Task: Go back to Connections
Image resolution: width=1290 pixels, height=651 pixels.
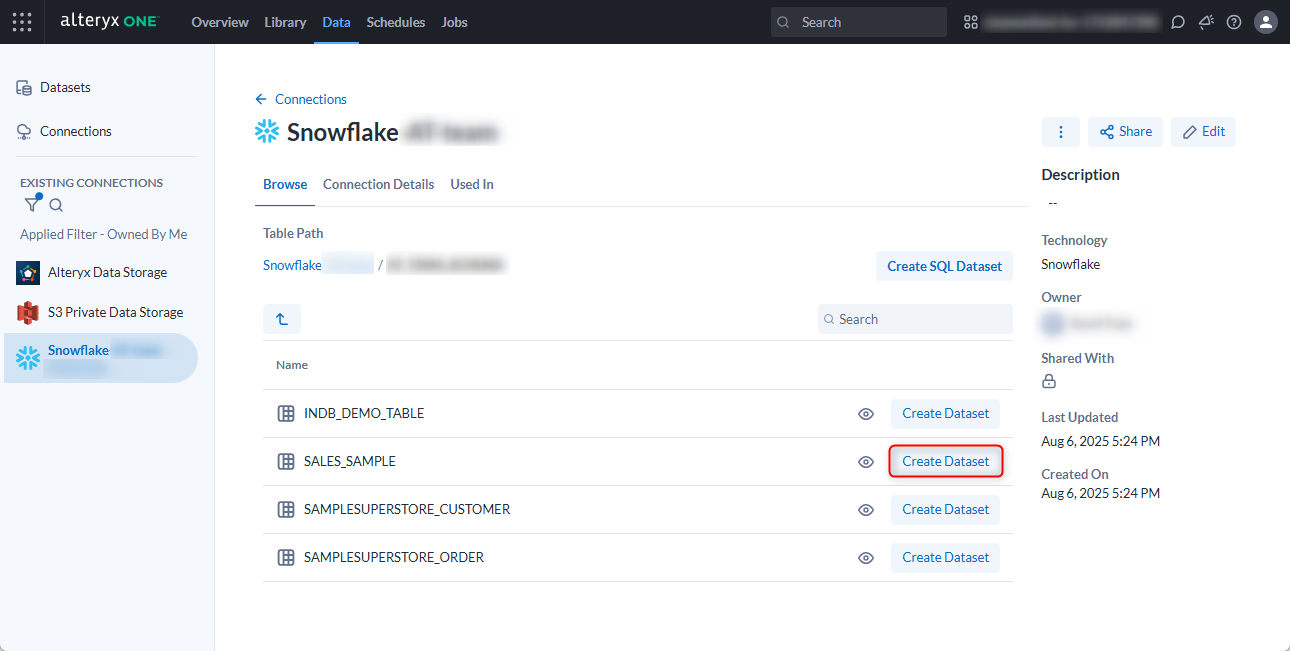Action: 301,99
